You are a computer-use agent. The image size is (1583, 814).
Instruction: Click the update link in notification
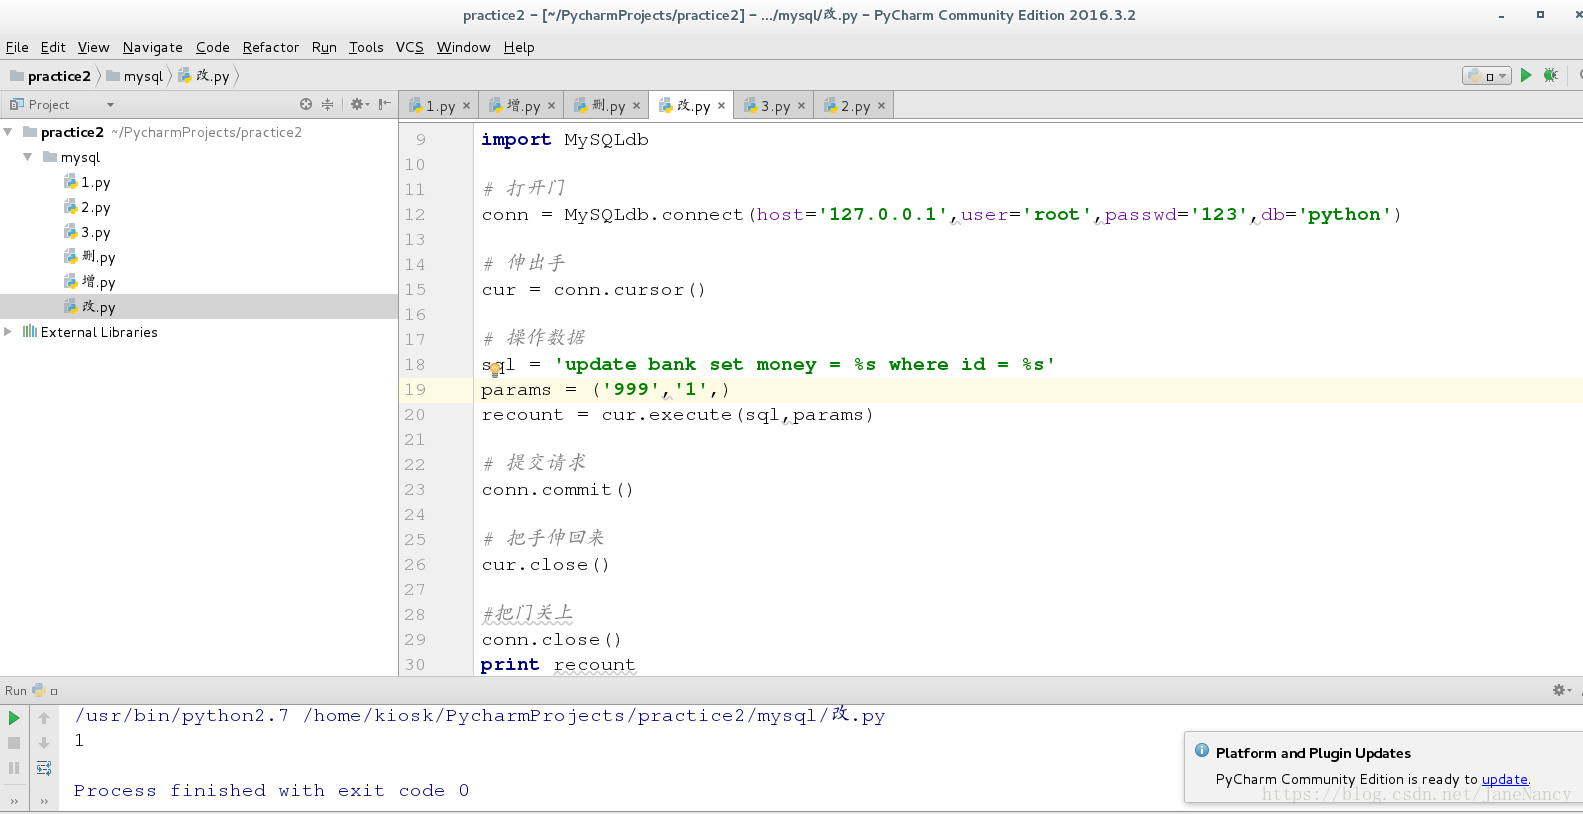click(x=1505, y=779)
